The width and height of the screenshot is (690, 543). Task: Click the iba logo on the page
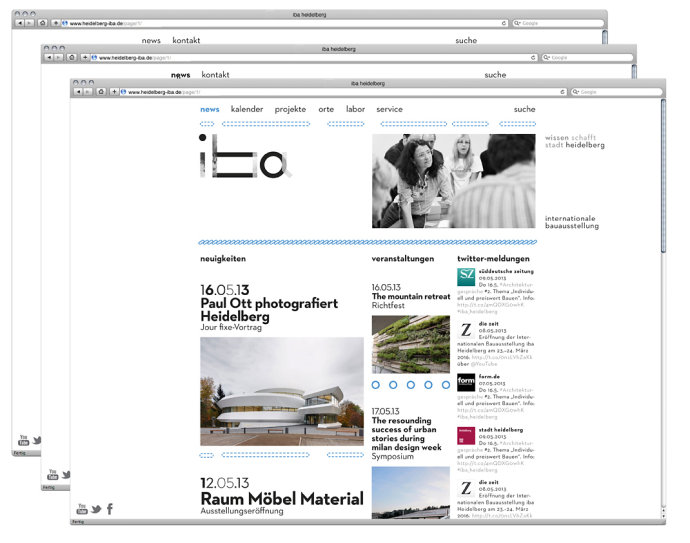[244, 156]
